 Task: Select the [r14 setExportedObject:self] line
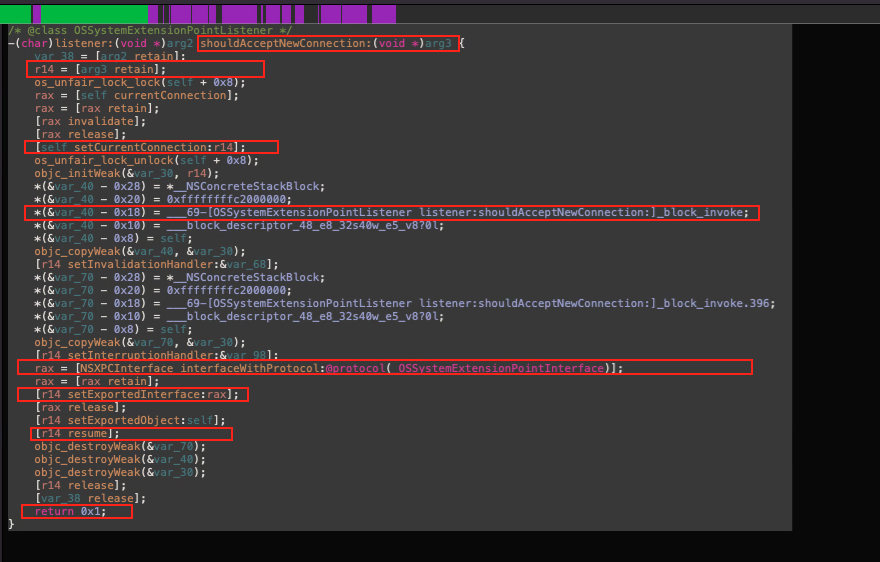(x=130, y=420)
